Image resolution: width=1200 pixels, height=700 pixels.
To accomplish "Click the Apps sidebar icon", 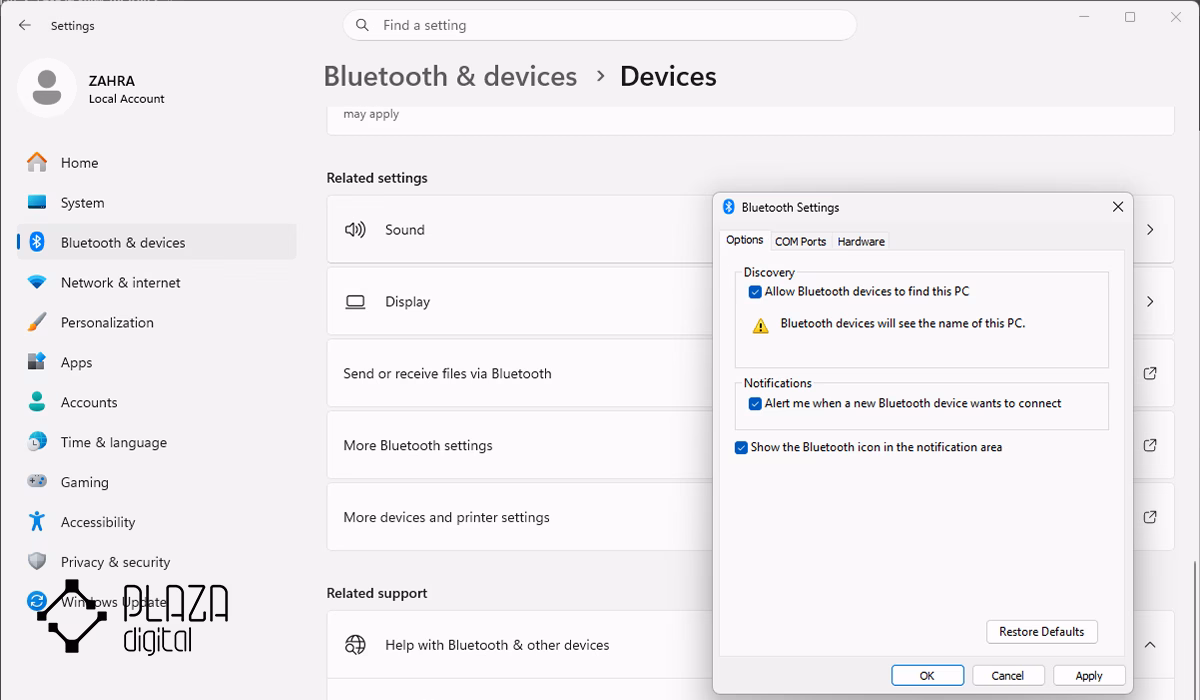I will [x=37, y=362].
